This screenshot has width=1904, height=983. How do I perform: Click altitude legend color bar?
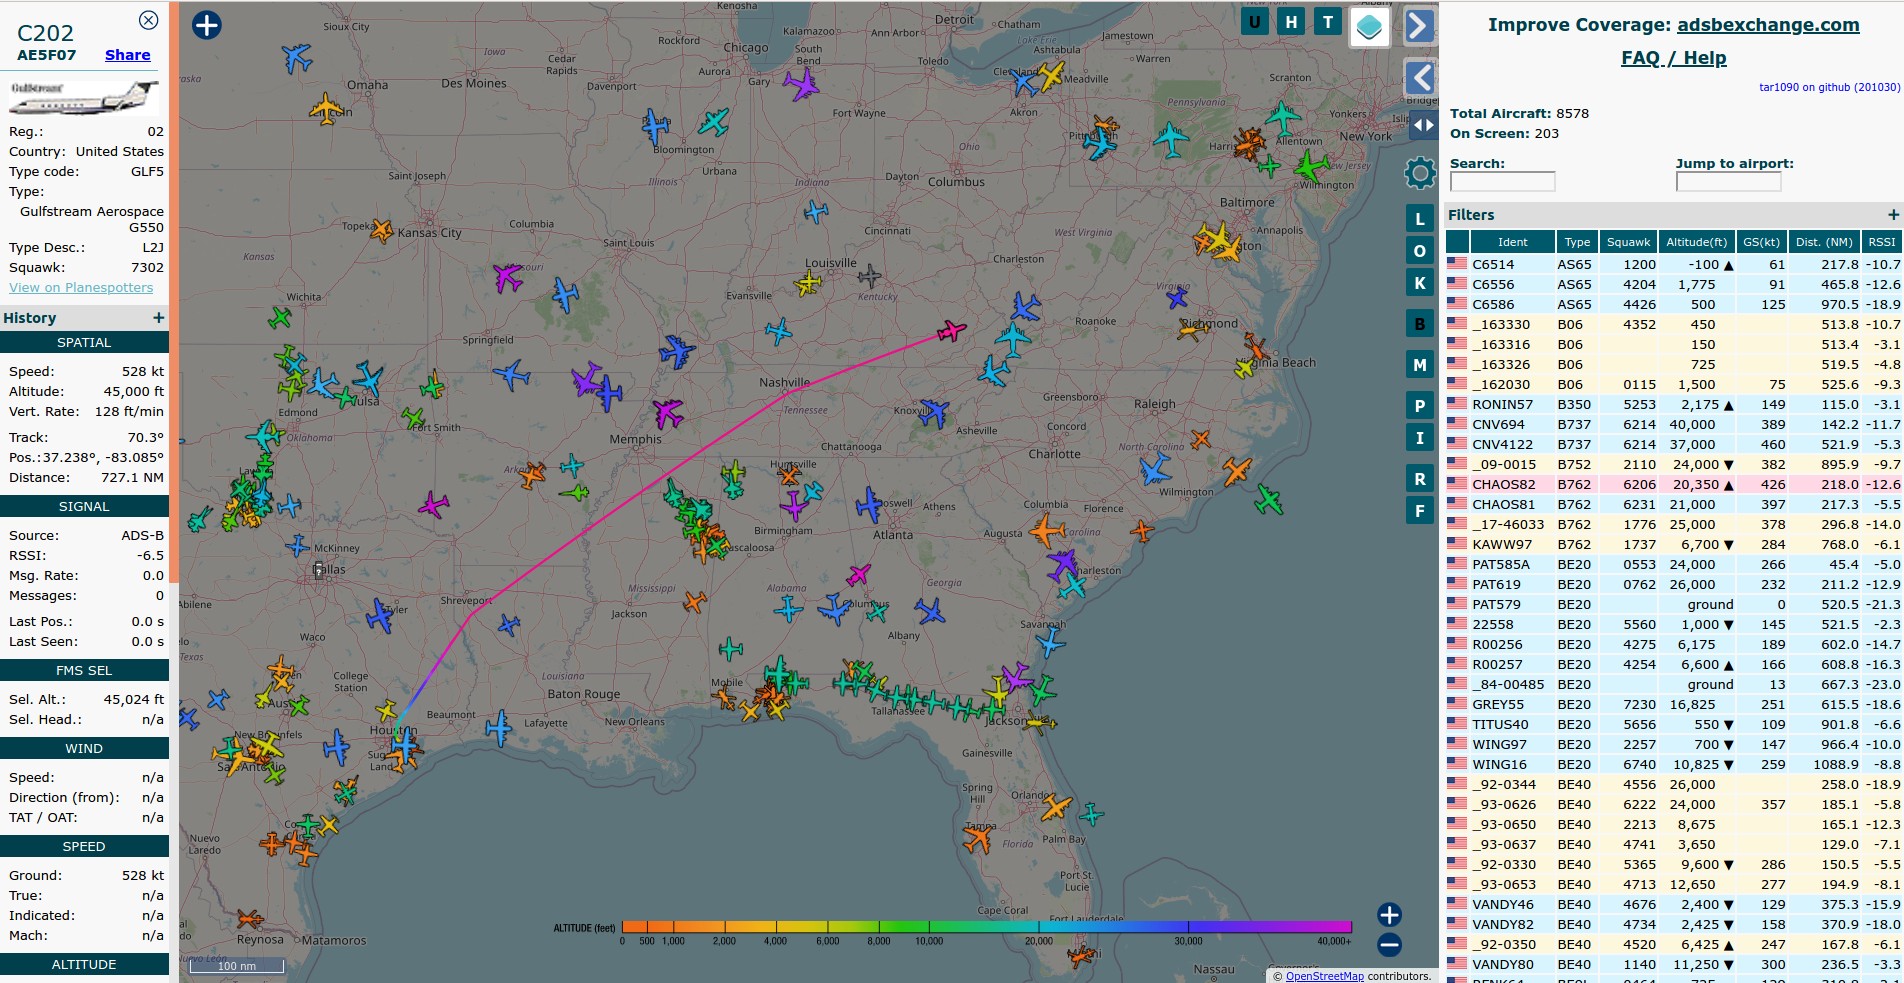986,927
